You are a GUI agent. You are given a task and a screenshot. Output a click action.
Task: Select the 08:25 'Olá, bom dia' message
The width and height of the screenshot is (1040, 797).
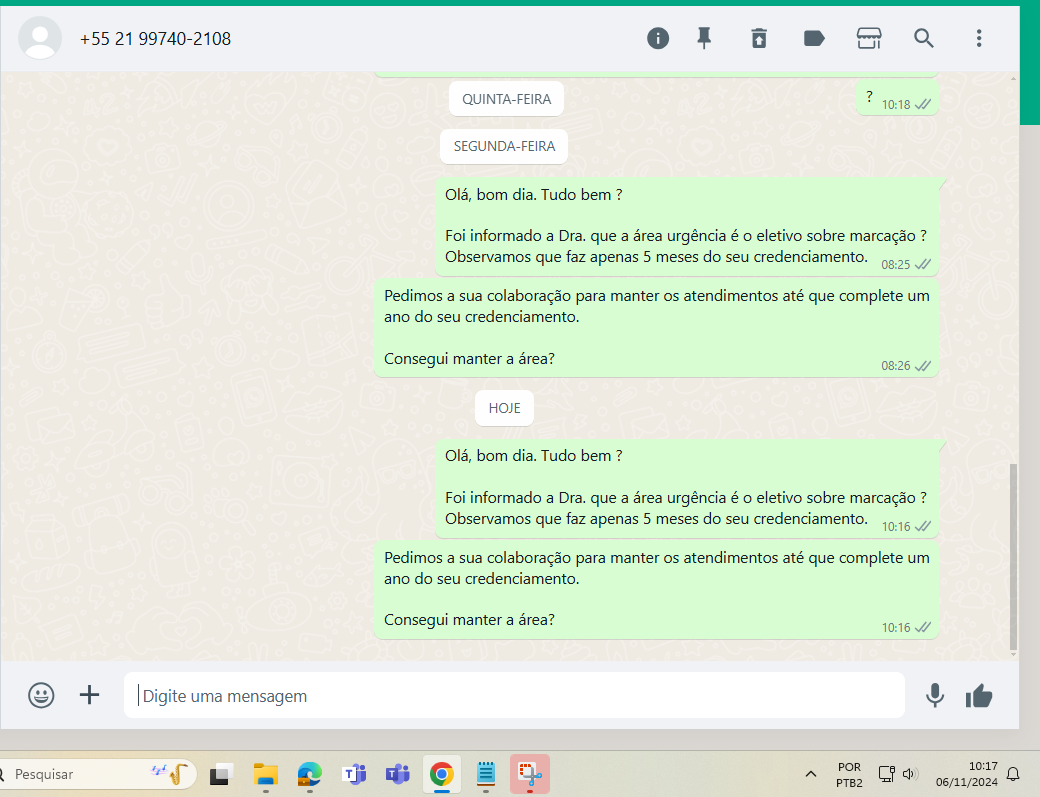click(686, 227)
